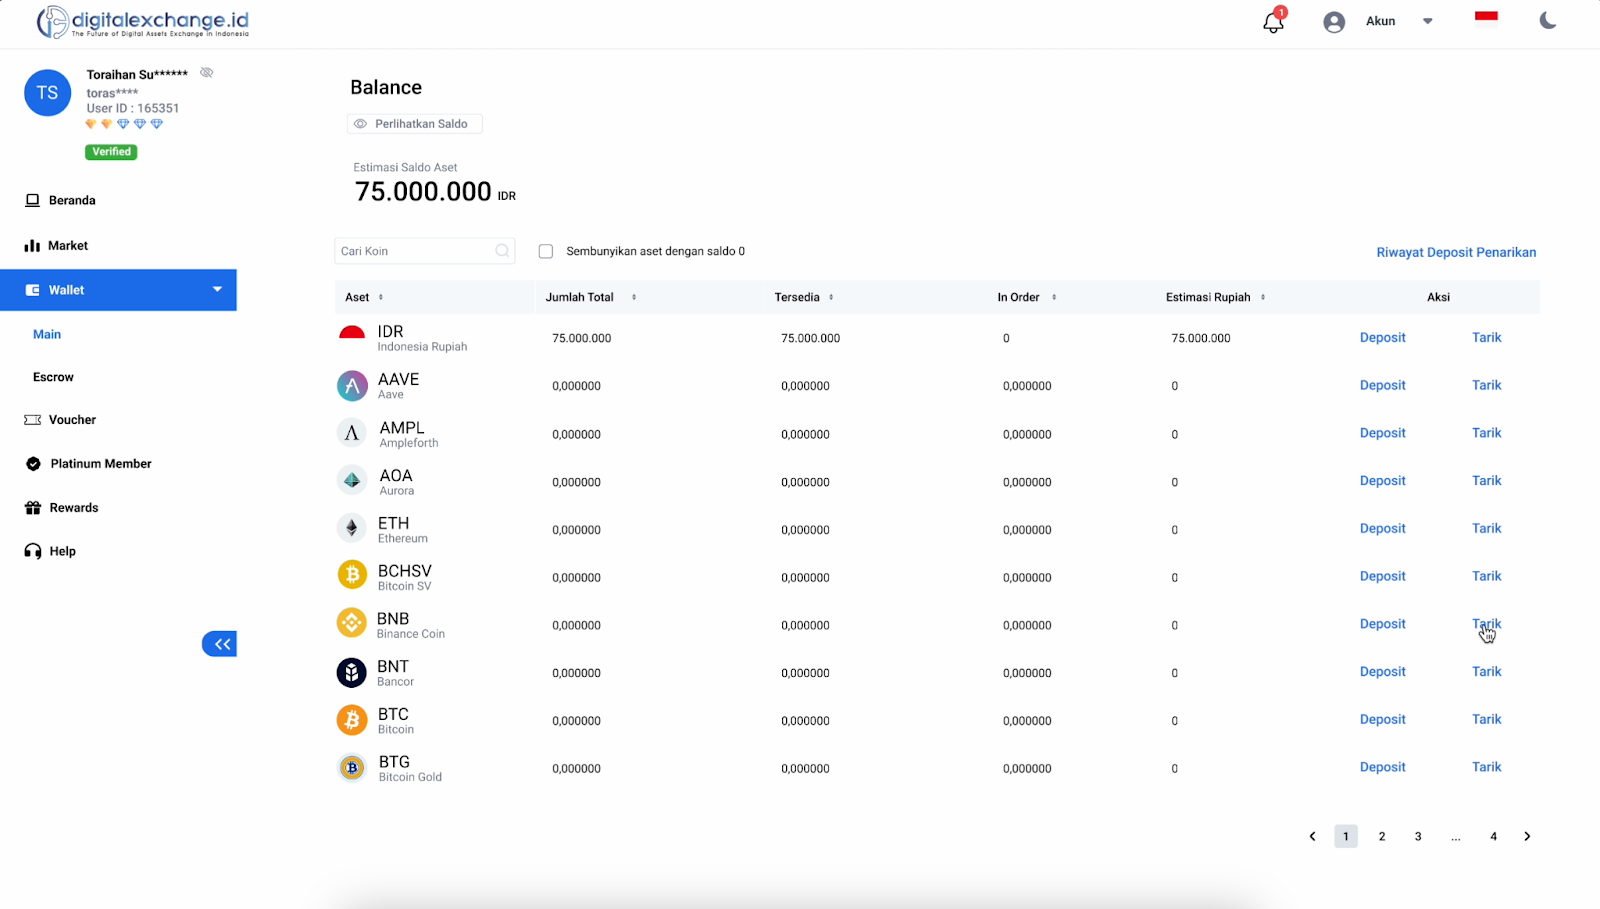
Task: Click Tarik for BNB
Action: (1487, 624)
